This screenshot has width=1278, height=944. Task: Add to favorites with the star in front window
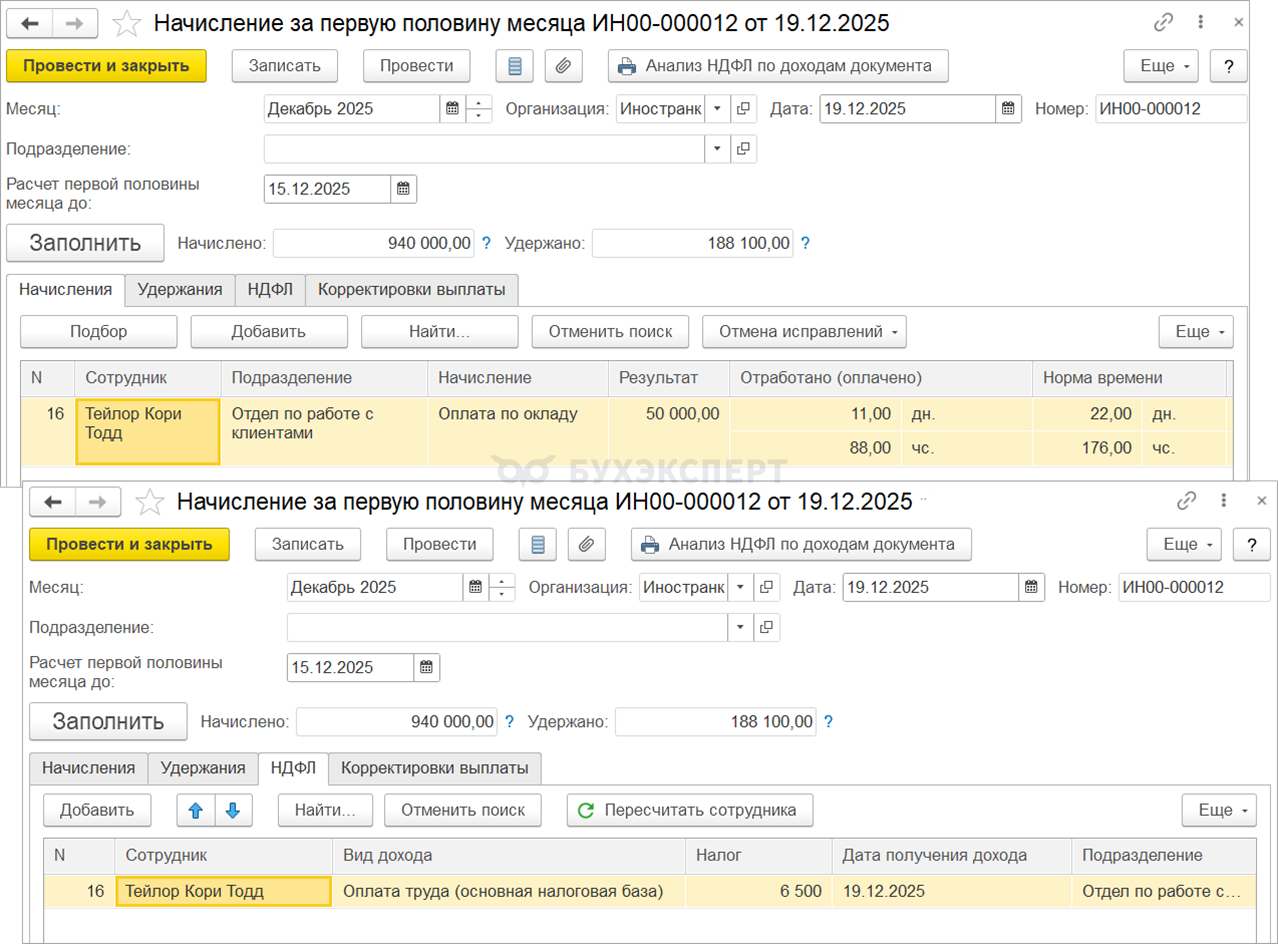point(150,502)
